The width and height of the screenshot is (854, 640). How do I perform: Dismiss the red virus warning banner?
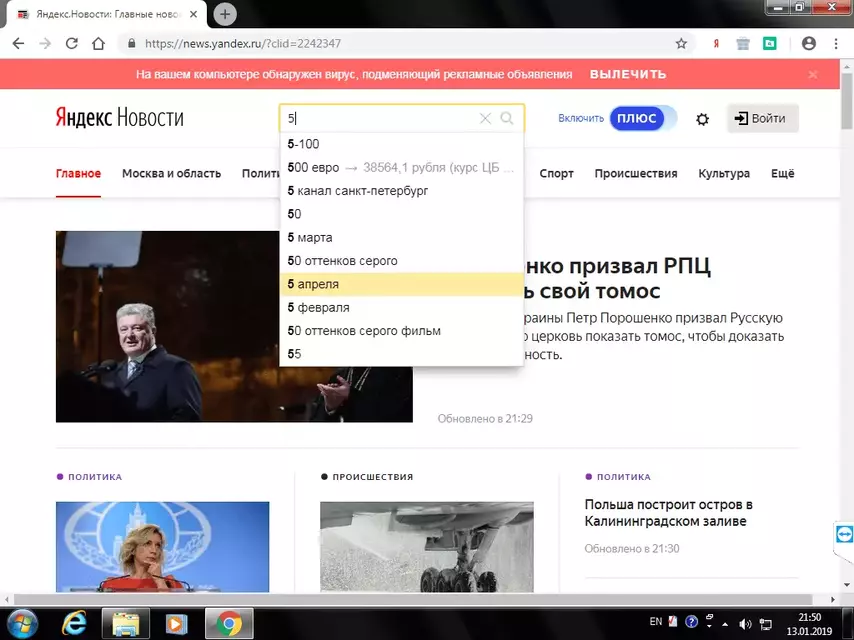point(813,74)
